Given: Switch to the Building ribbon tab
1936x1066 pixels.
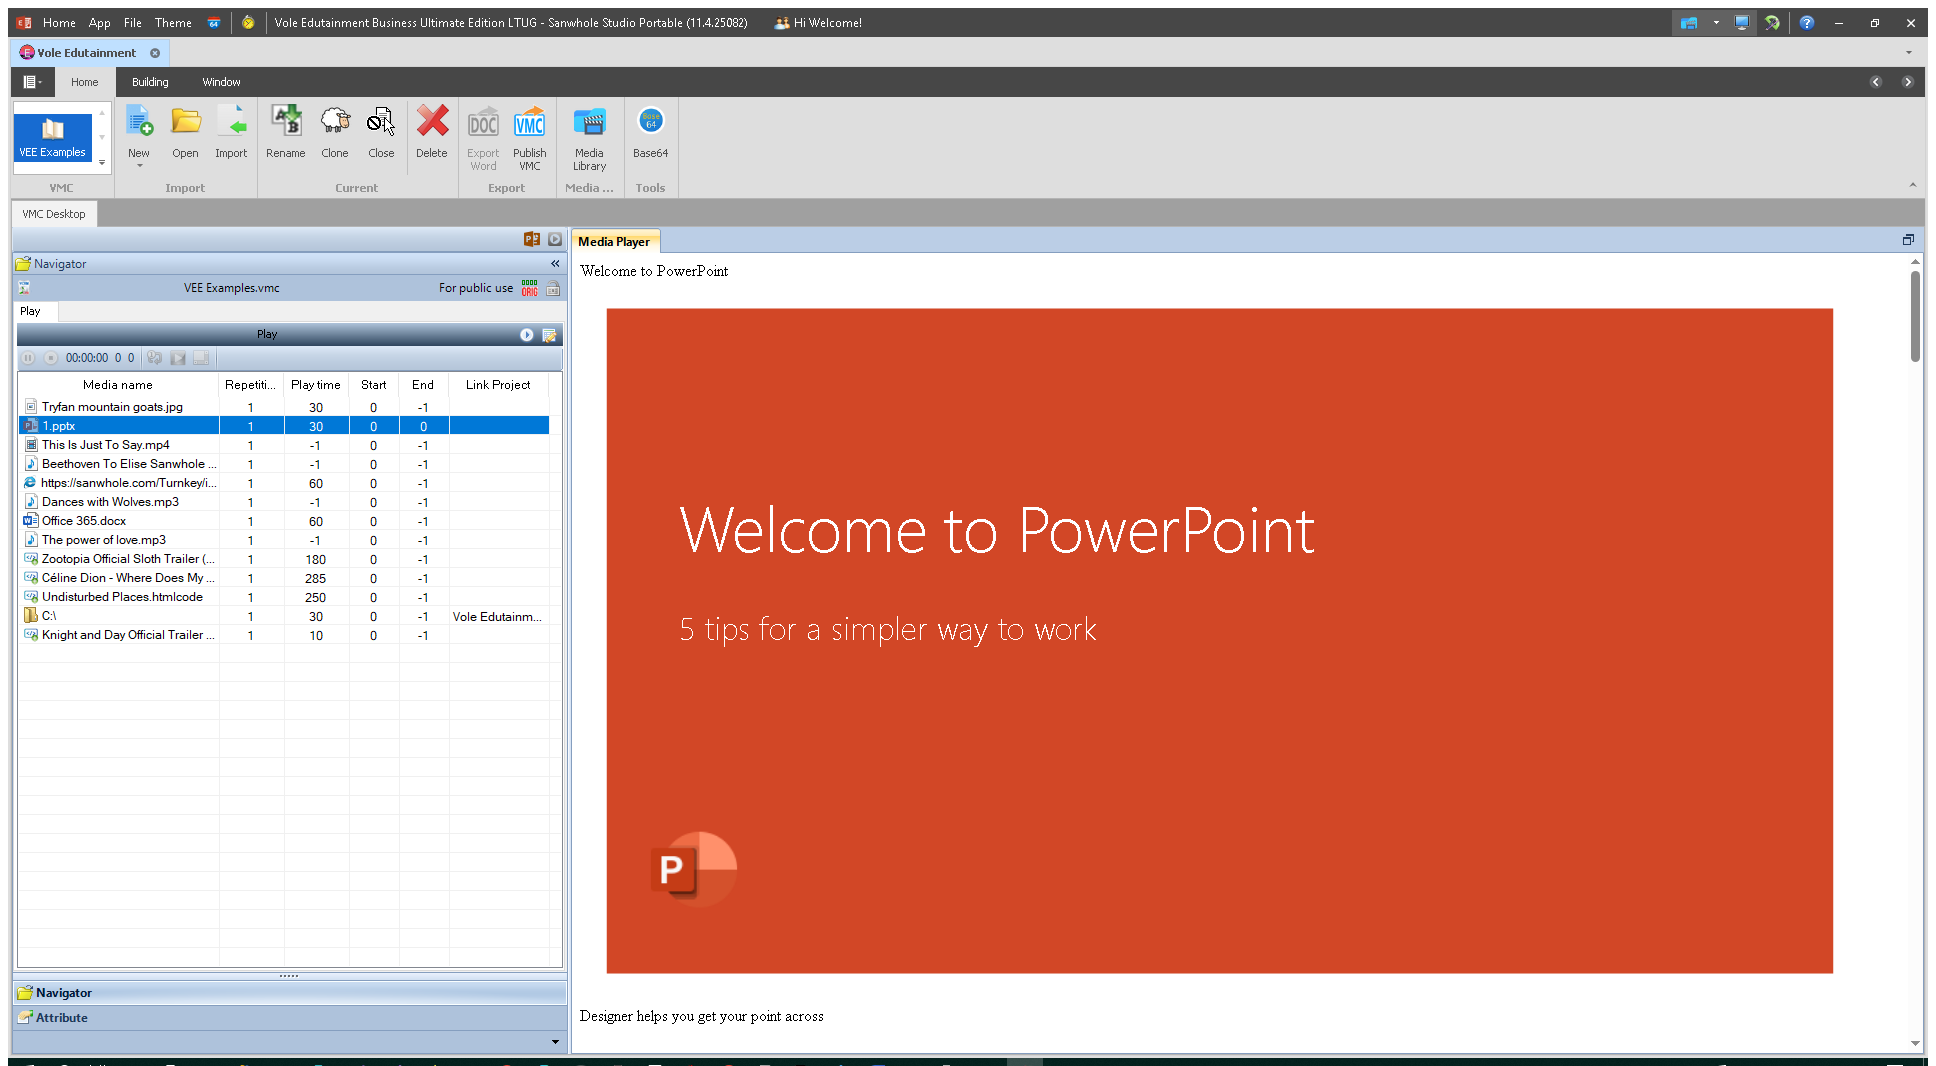Looking at the screenshot, I should click(x=150, y=82).
